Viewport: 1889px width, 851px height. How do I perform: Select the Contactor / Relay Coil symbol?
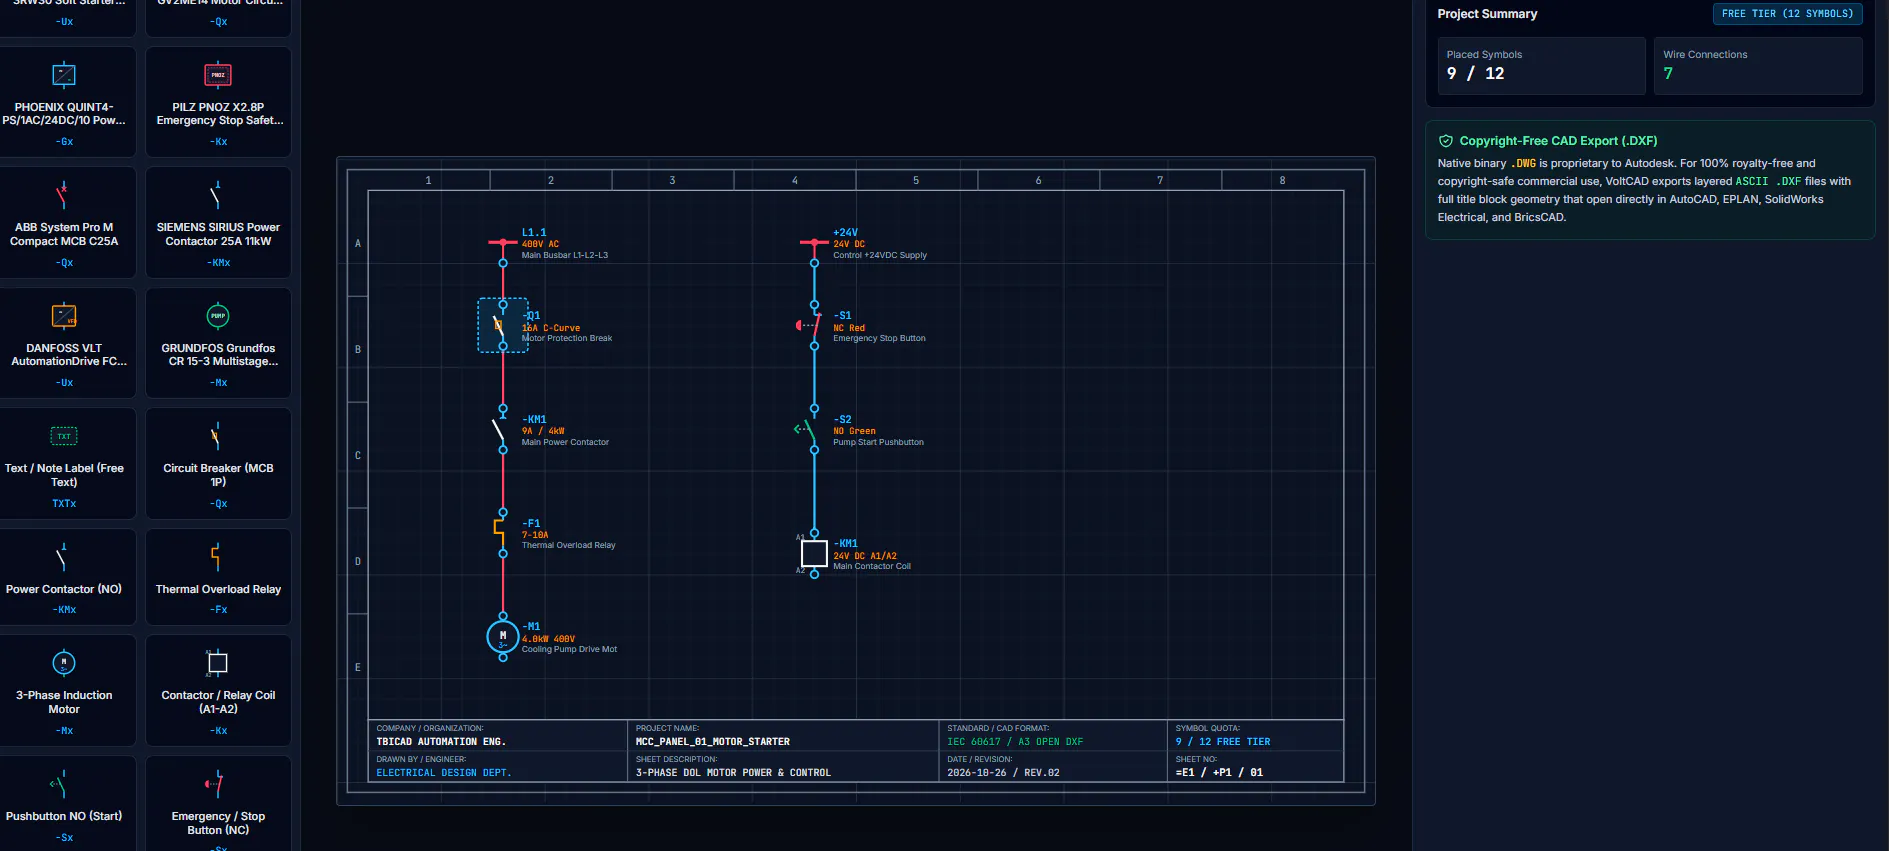pyautogui.click(x=218, y=690)
